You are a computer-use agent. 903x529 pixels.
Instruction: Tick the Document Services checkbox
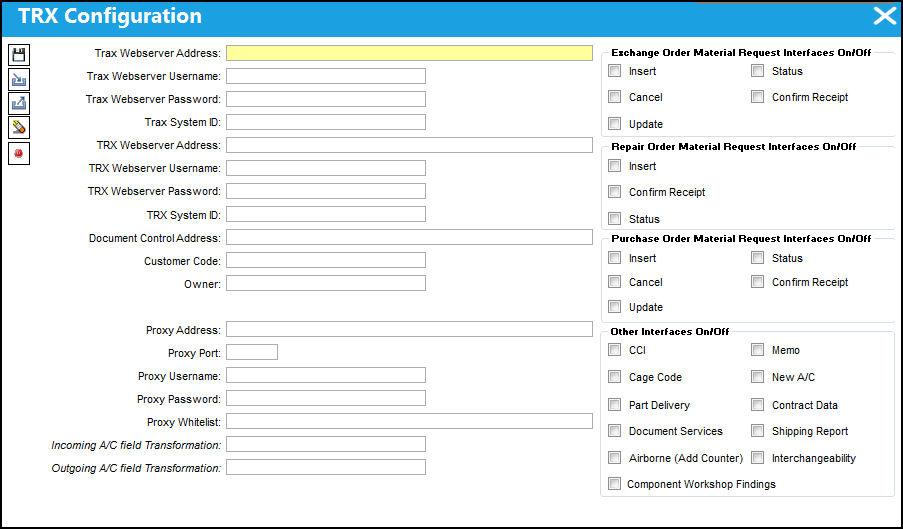[x=615, y=431]
